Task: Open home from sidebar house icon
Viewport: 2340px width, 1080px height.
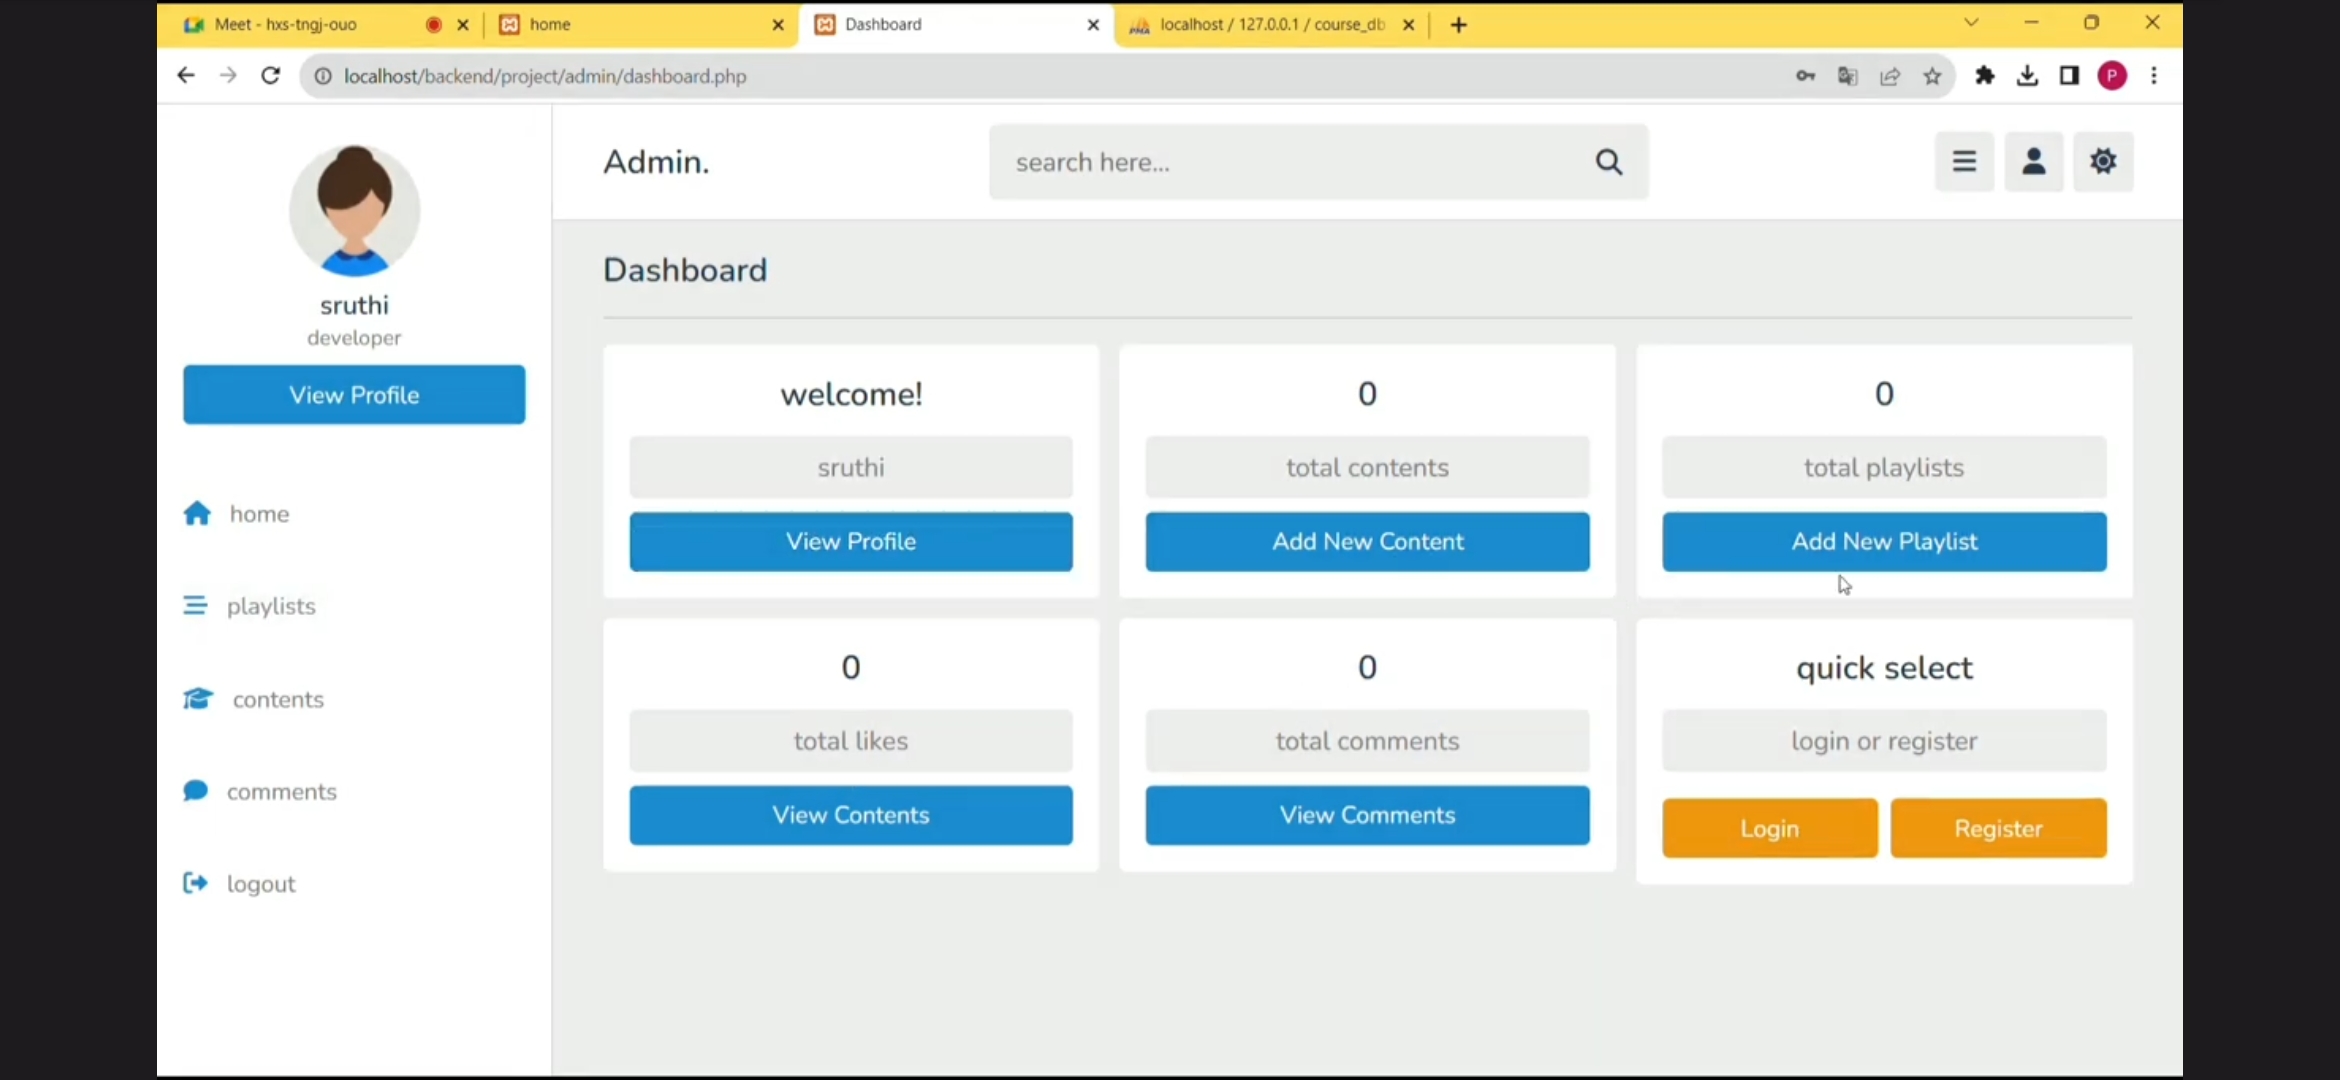Action: pyautogui.click(x=197, y=513)
